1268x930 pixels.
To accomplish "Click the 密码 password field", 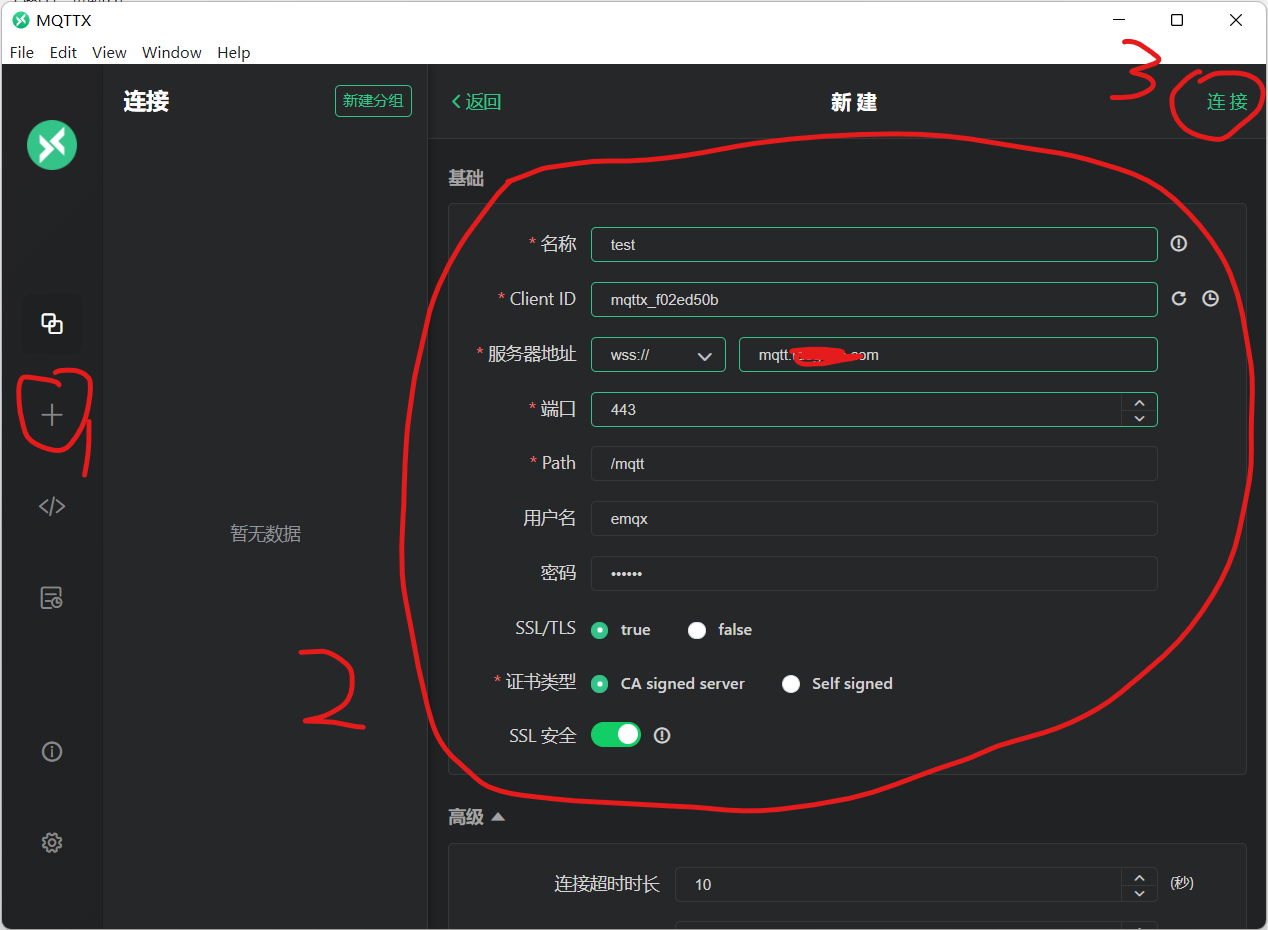I will click(x=874, y=574).
